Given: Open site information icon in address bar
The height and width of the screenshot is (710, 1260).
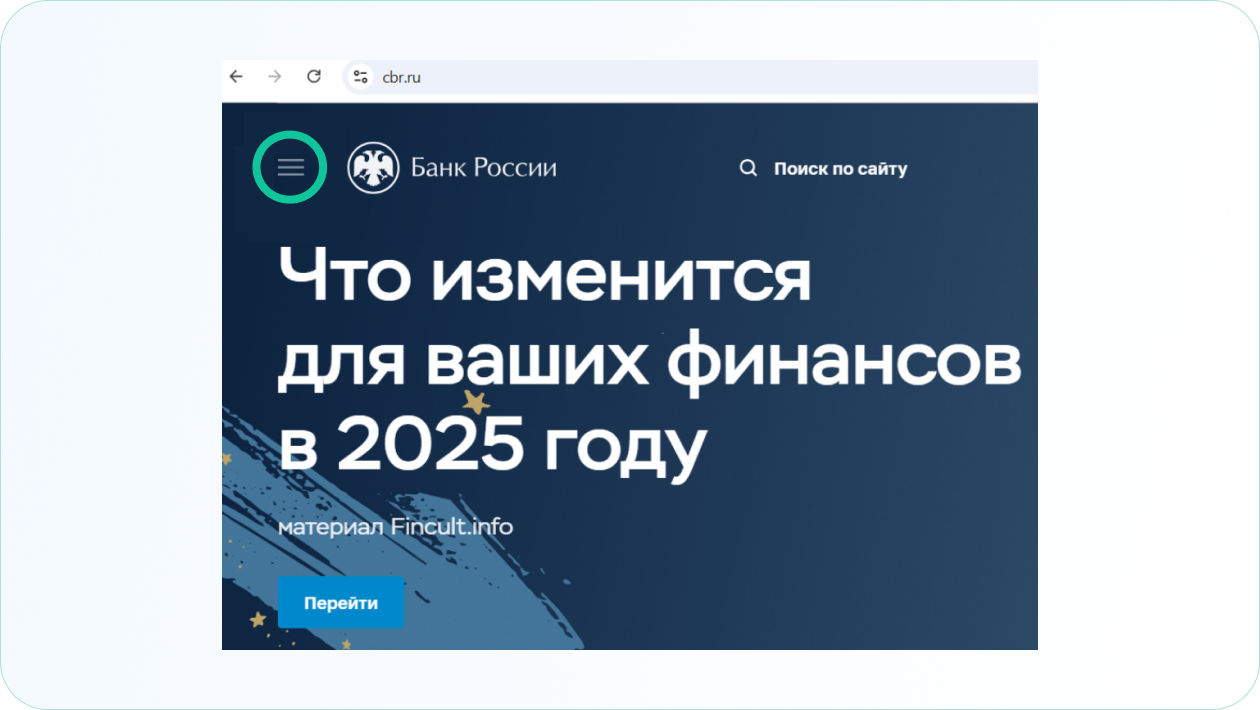Looking at the screenshot, I should point(361,77).
